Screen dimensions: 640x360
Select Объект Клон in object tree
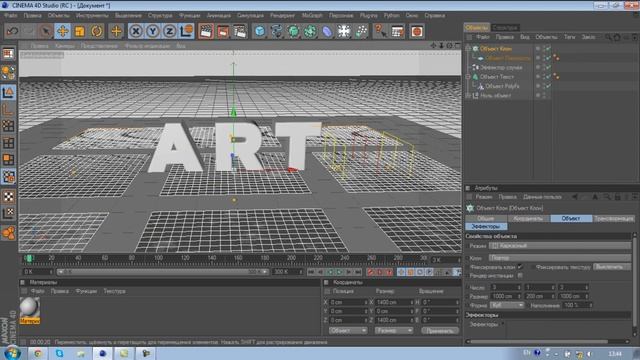tap(496, 49)
